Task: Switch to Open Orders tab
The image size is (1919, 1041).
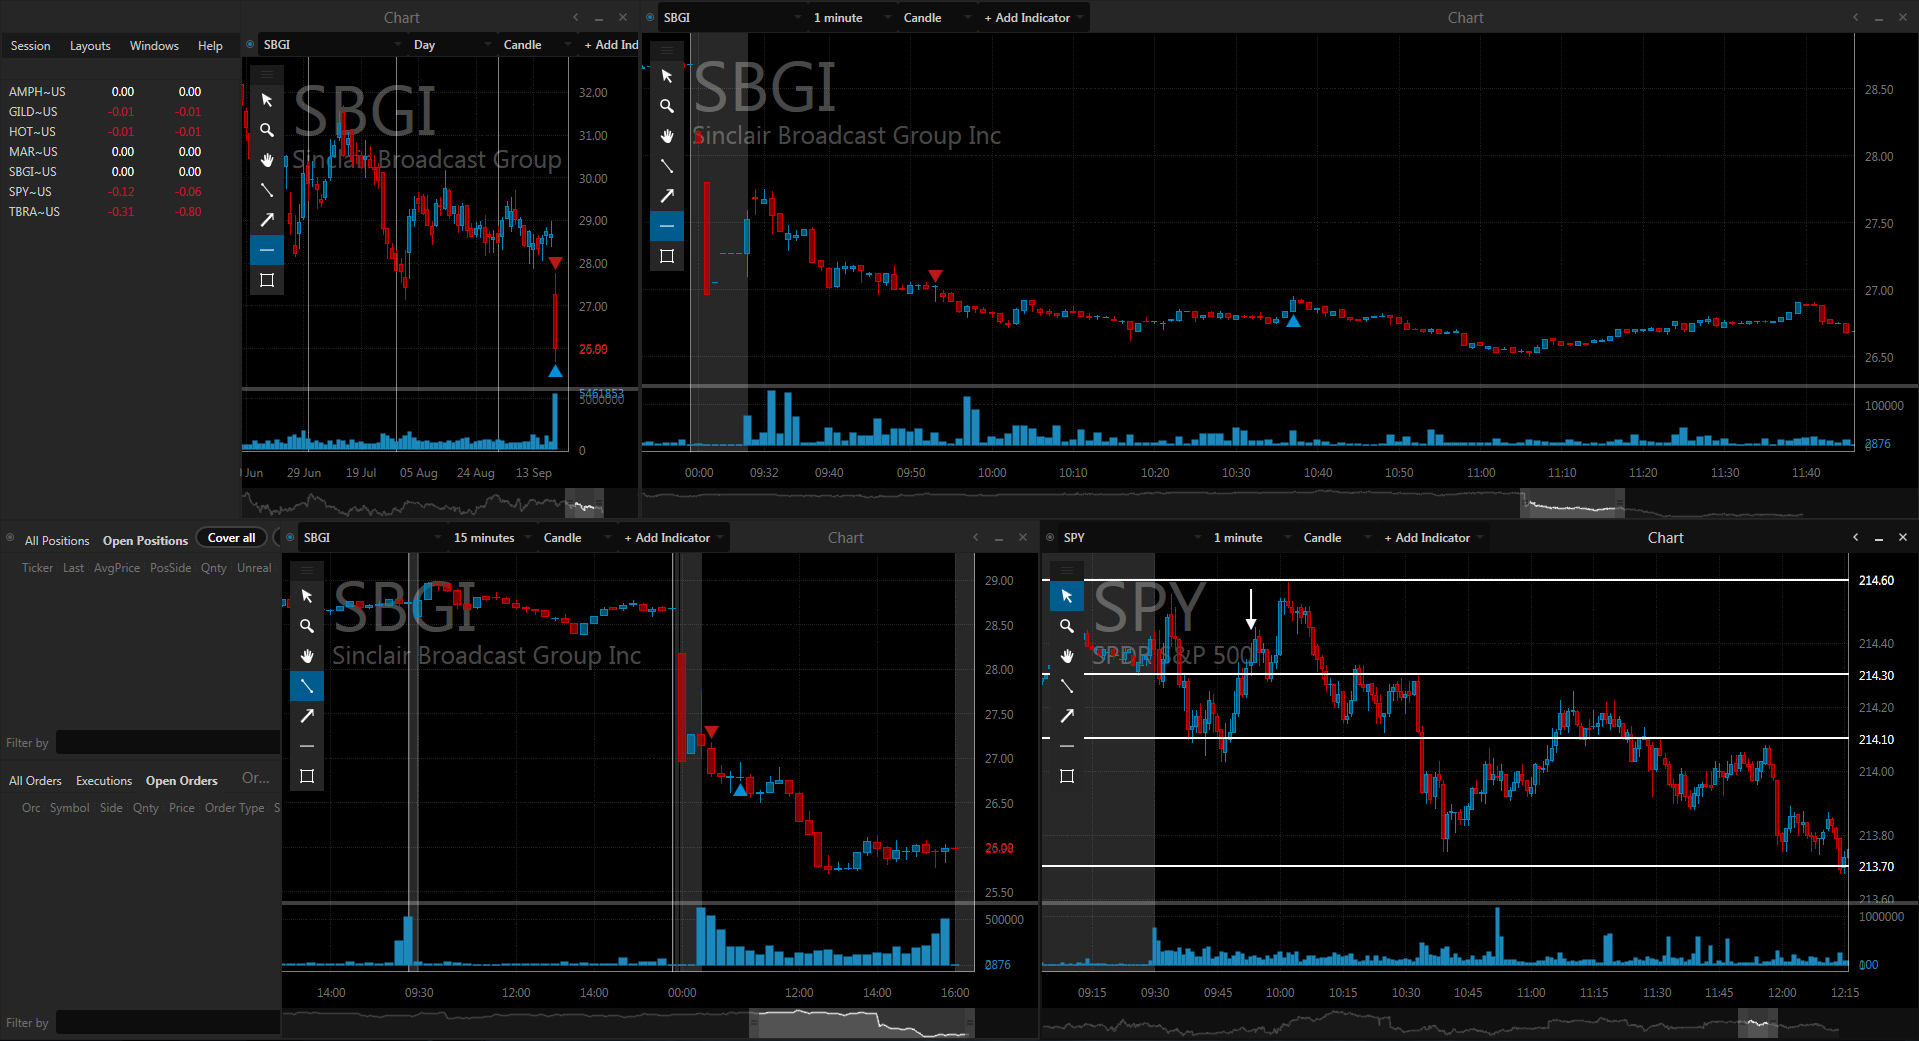Action: click(x=181, y=781)
